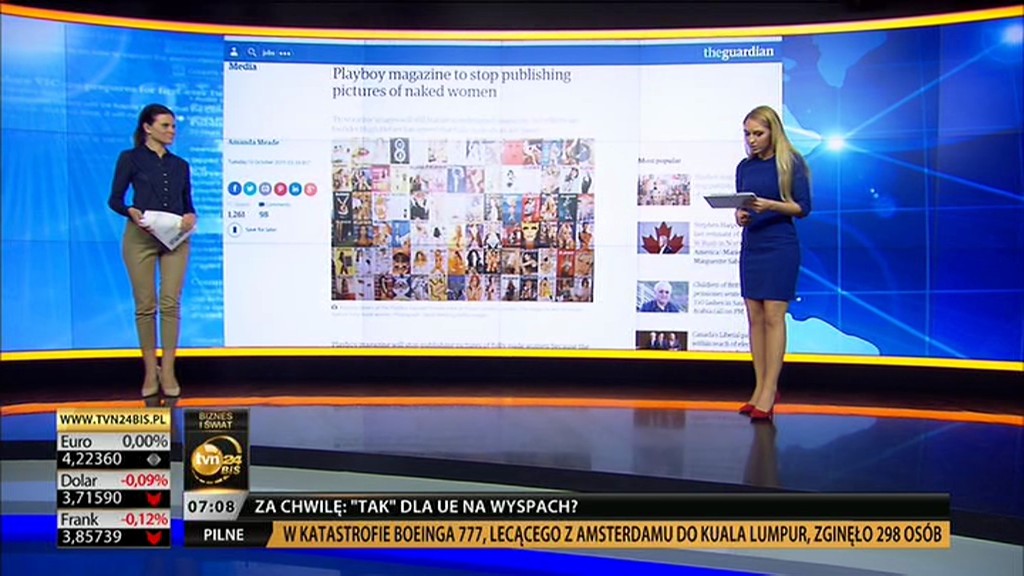The image size is (1024, 576).
Task: Click the Save for later icon
Action: pos(234,230)
